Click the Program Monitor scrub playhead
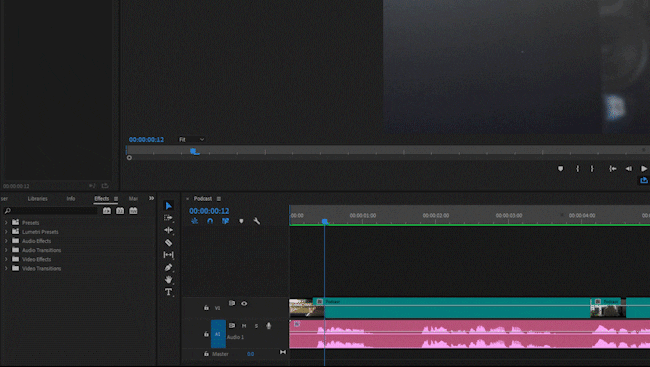The image size is (650, 367). tap(194, 152)
